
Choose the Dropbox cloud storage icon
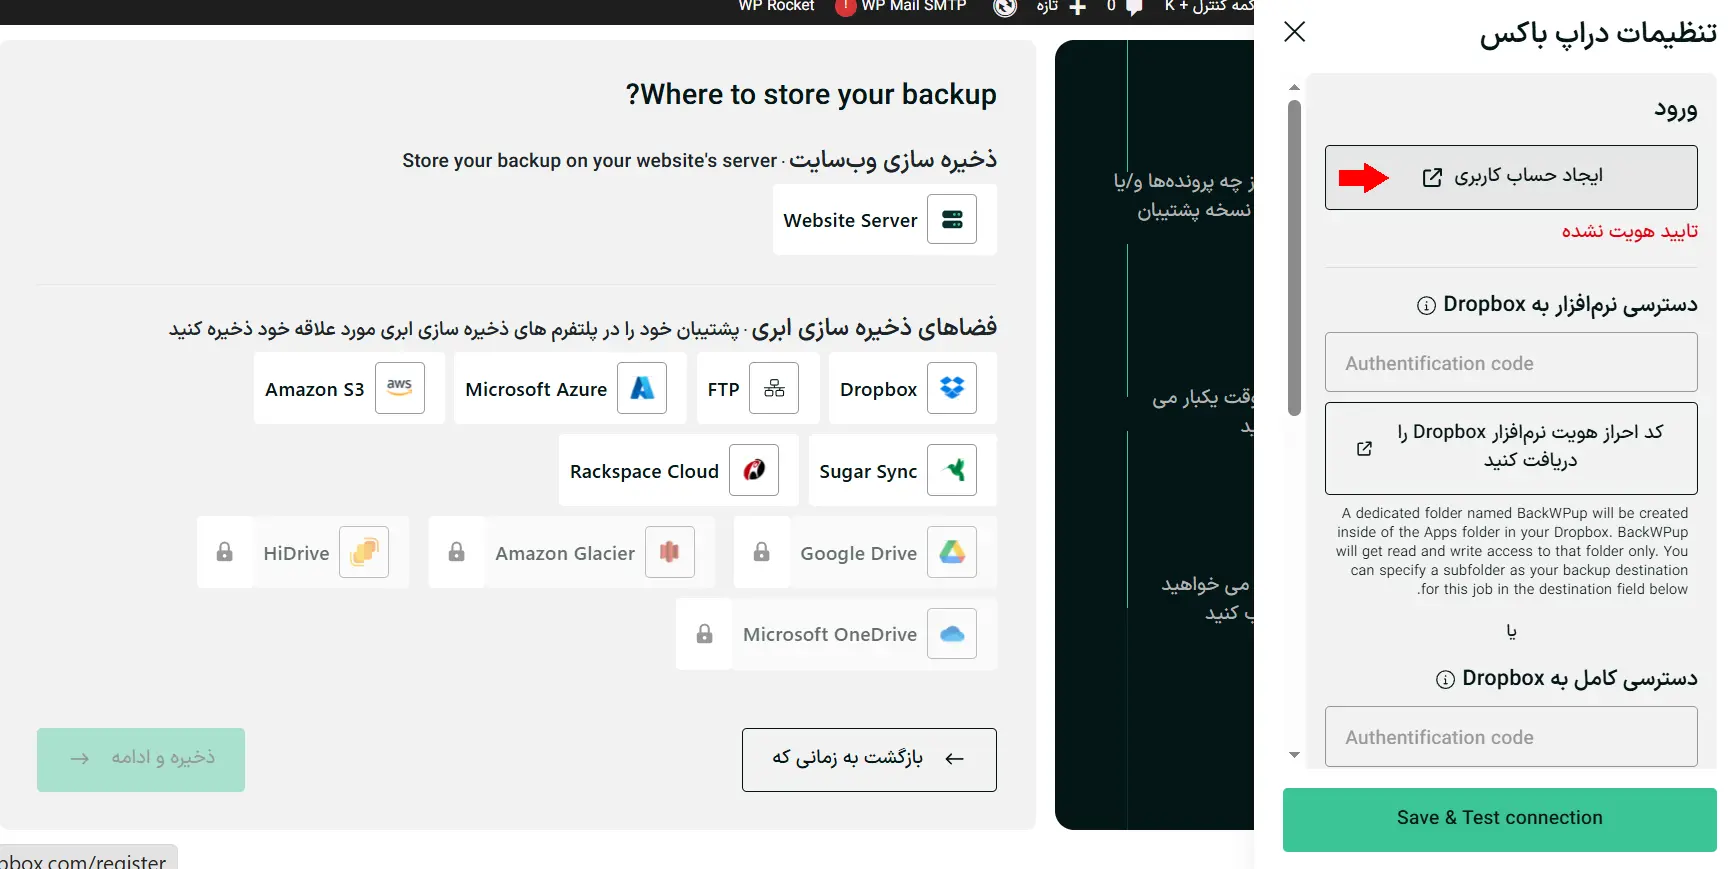click(x=952, y=388)
